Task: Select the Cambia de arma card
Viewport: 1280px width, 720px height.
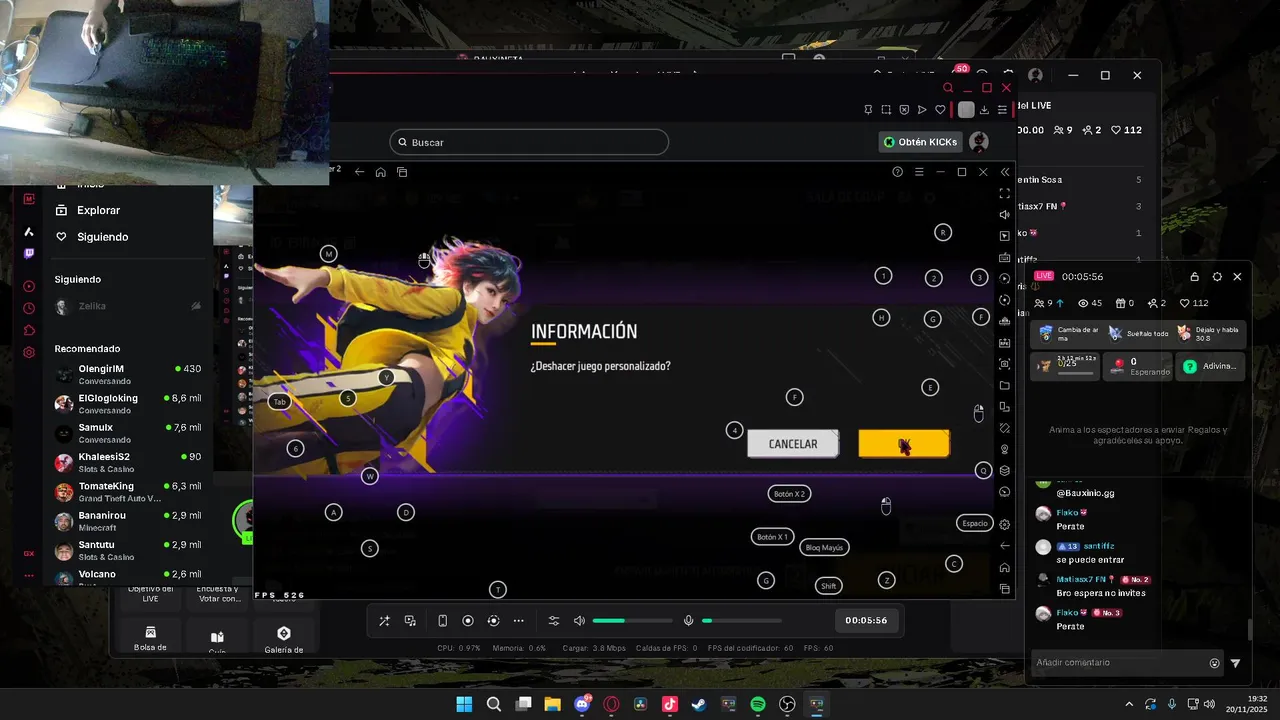Action: point(1067,333)
